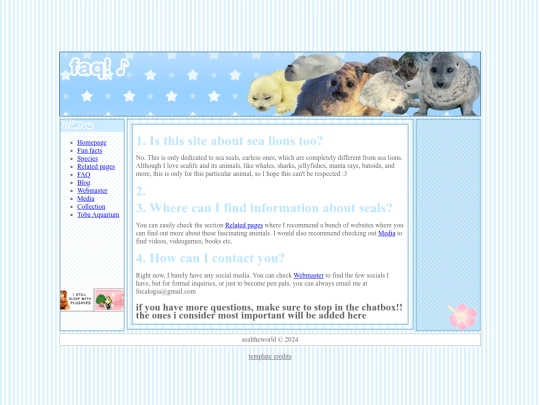540x405 pixels.
Task: Click the 'sealtheworld © 2024' footer text
Action: (x=270, y=340)
